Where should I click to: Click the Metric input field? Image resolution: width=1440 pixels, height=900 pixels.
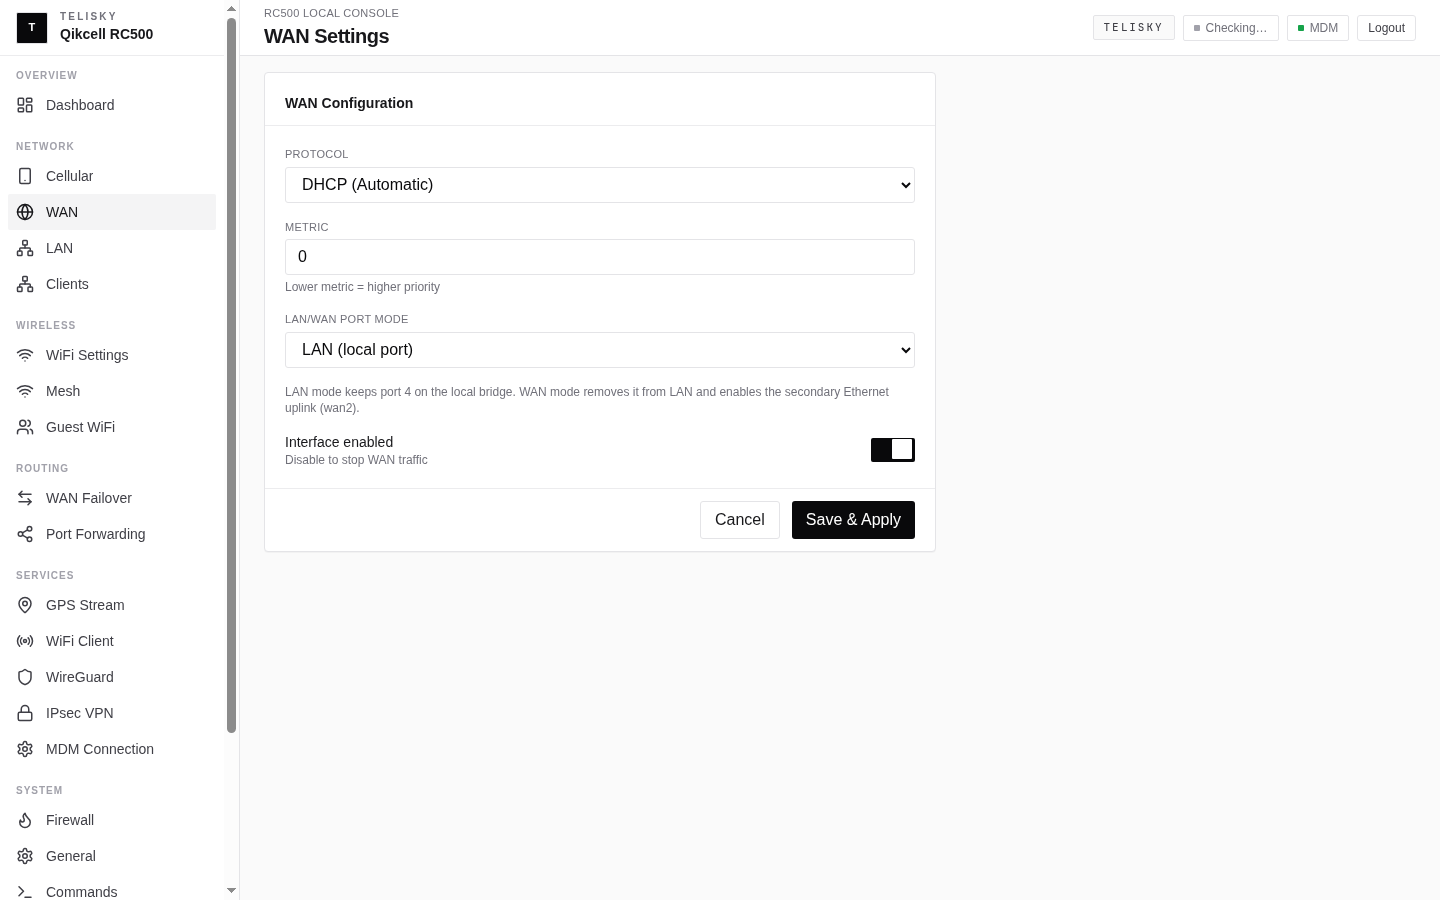click(600, 257)
